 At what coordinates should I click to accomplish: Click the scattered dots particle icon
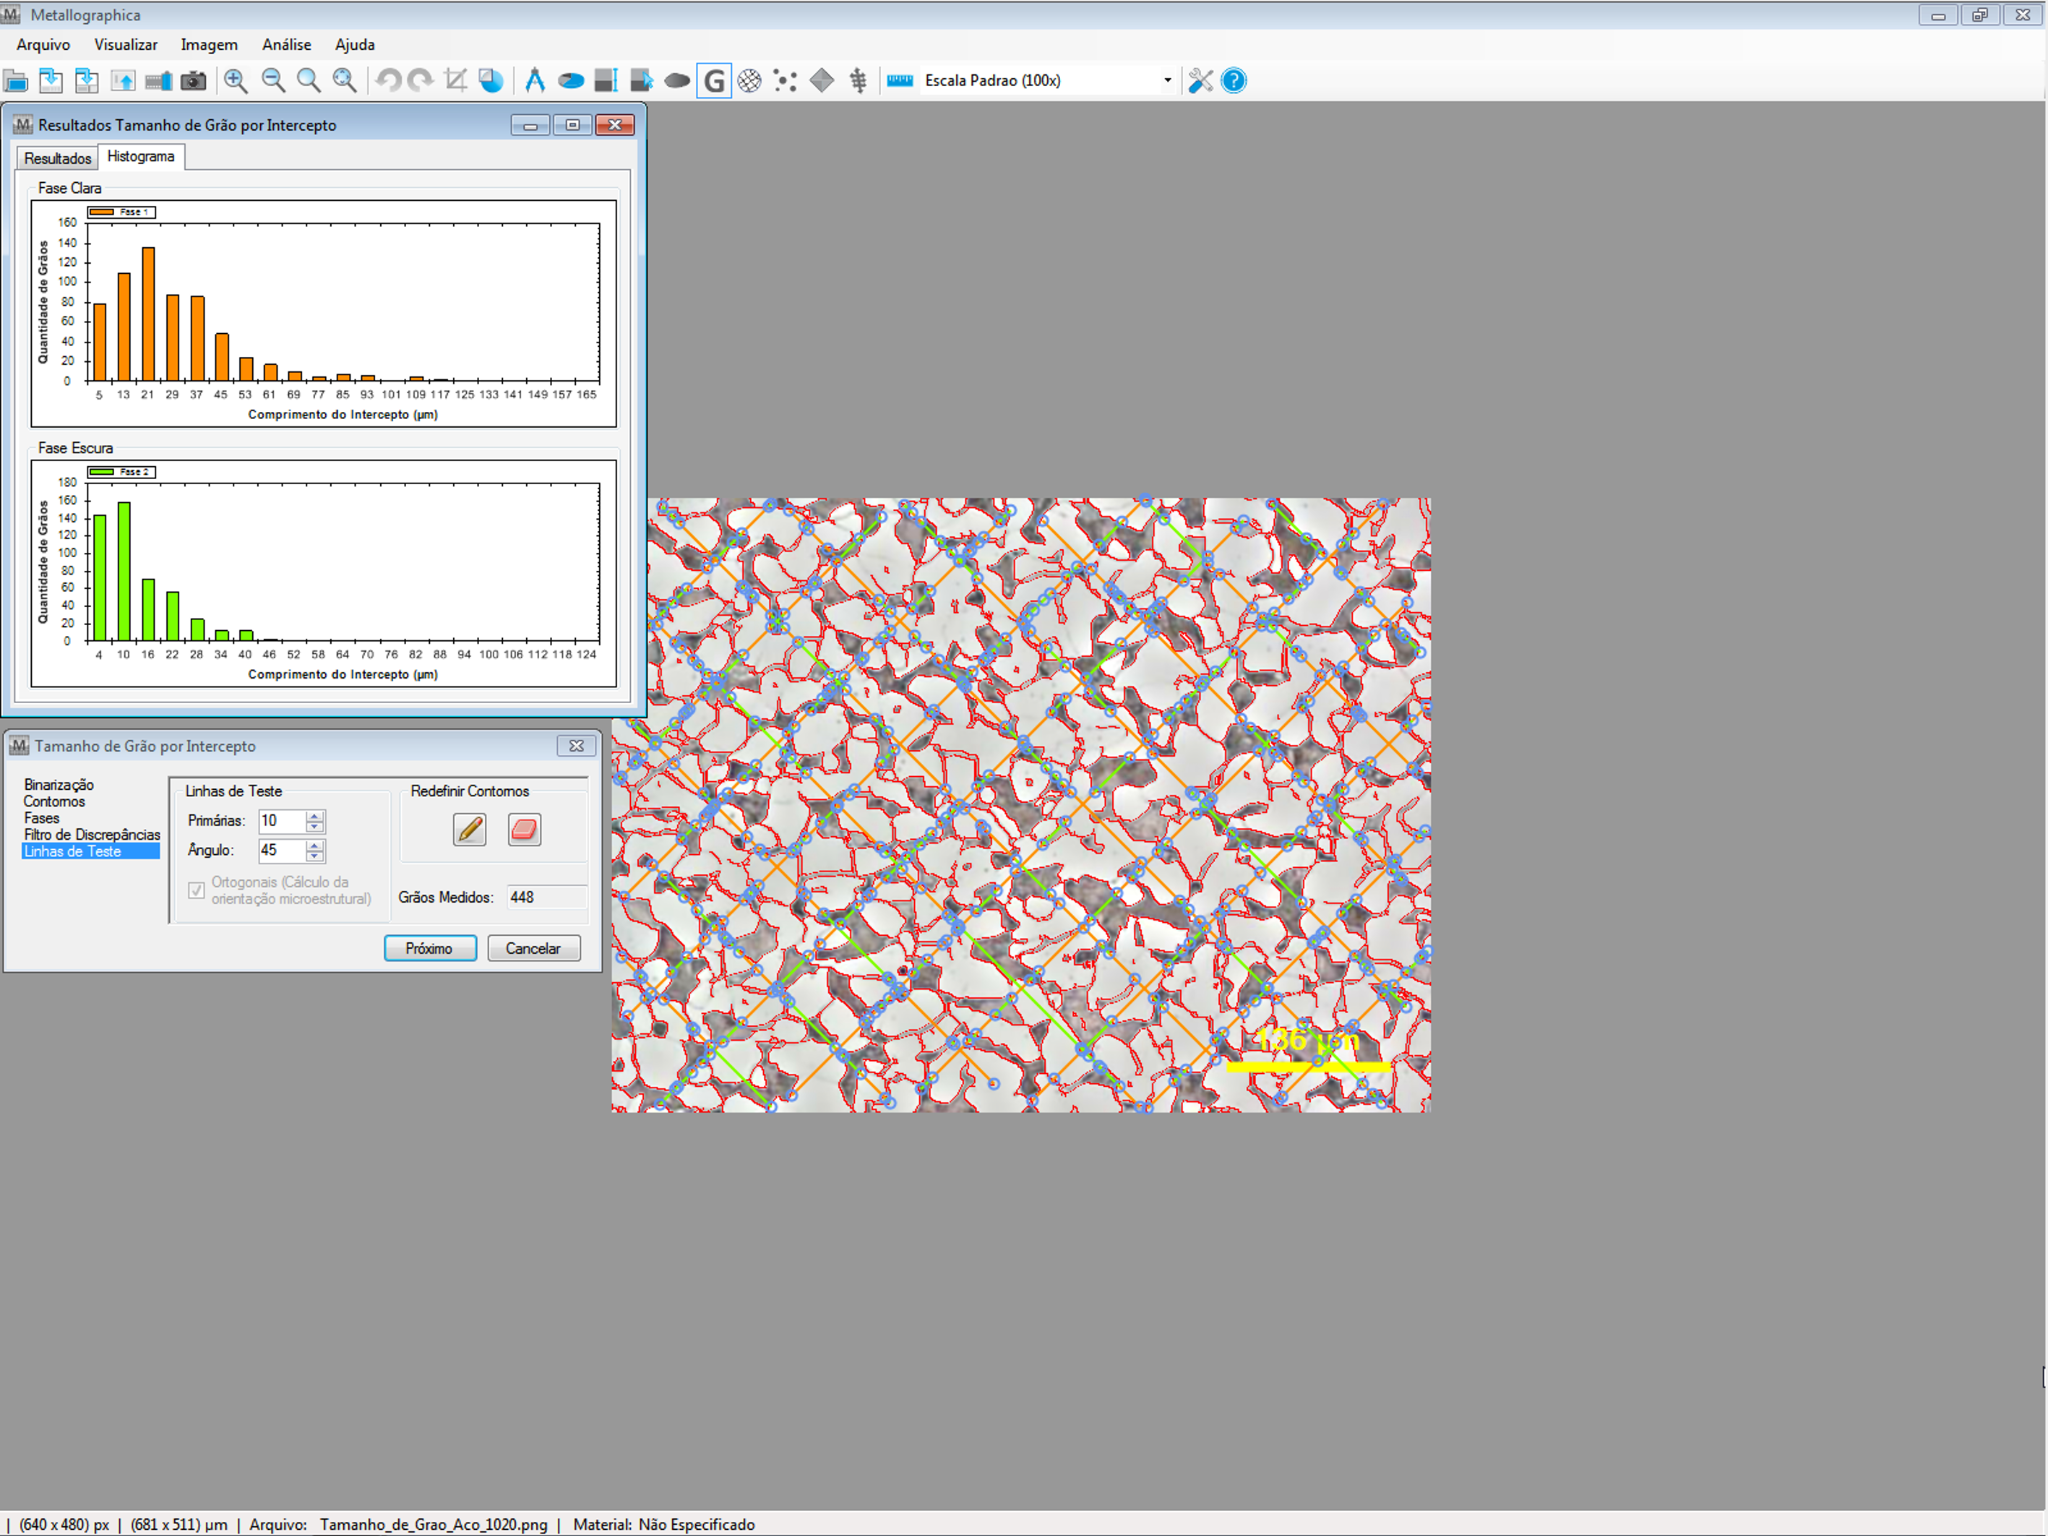pyautogui.click(x=785, y=81)
